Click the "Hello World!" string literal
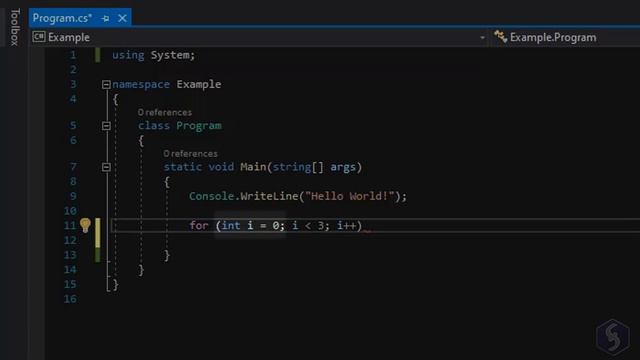Viewport: 640px width, 360px height. (x=349, y=196)
